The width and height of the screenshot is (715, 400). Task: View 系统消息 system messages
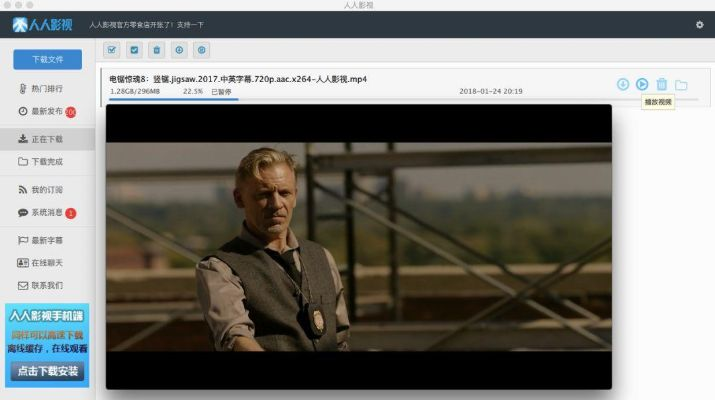(x=47, y=213)
